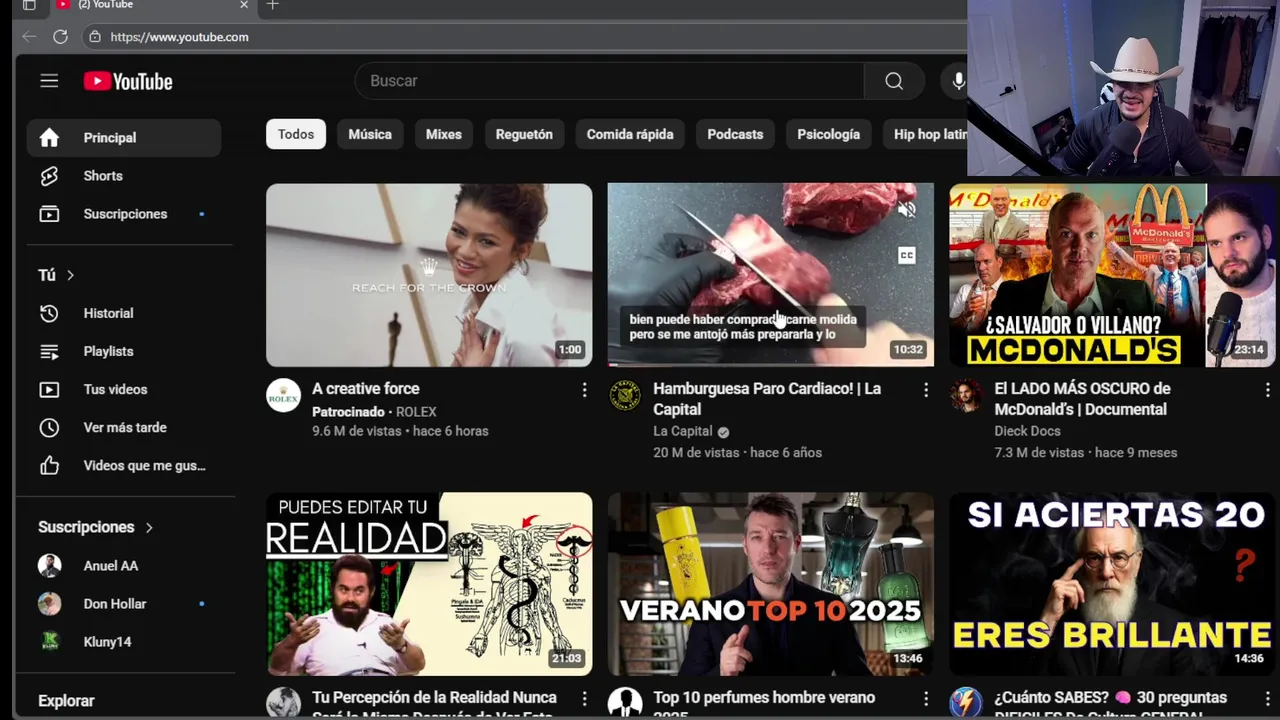Click Dieck Docs channel avatar
The height and width of the screenshot is (720, 1280).
tap(966, 396)
